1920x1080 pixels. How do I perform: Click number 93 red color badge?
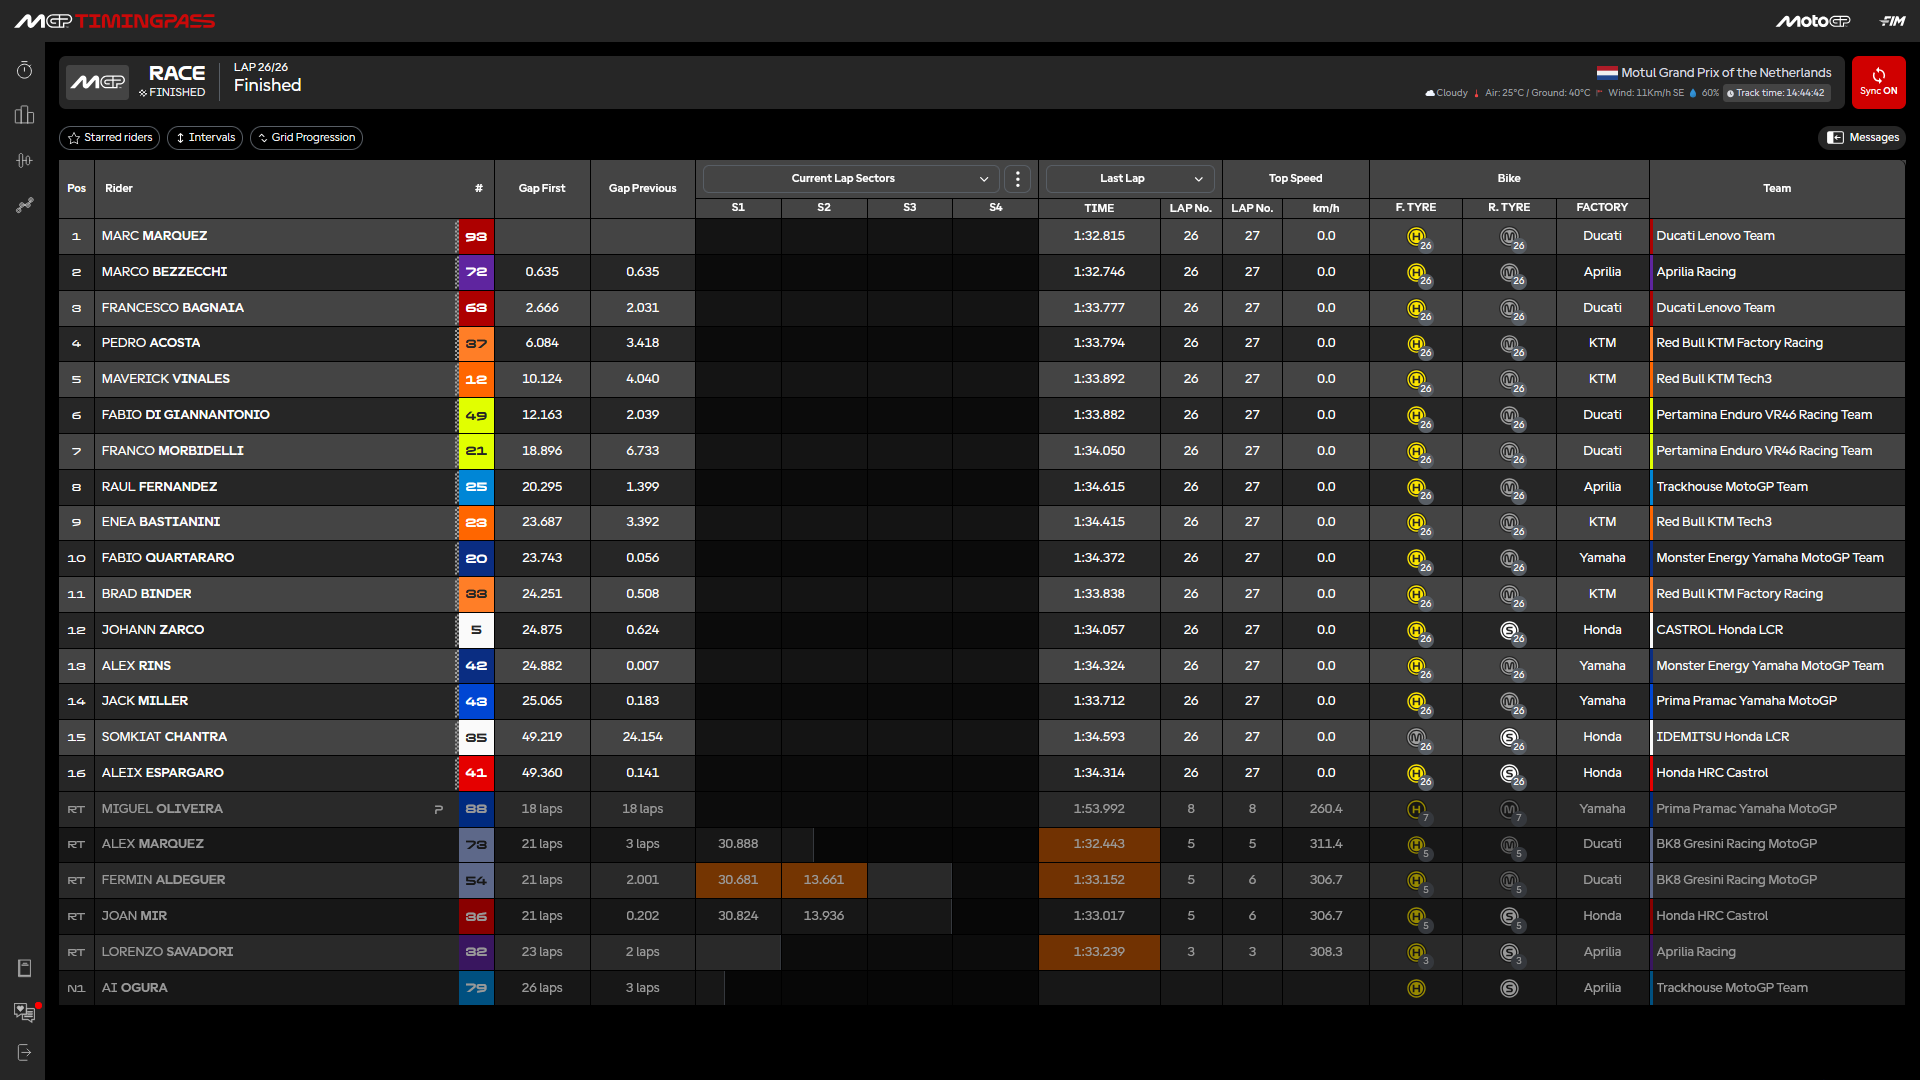tap(476, 237)
